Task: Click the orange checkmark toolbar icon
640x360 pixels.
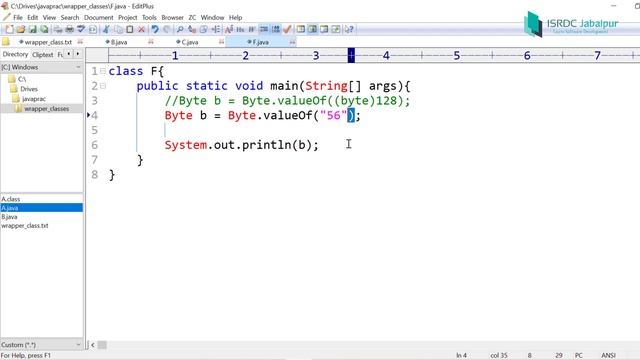Action: point(287,29)
